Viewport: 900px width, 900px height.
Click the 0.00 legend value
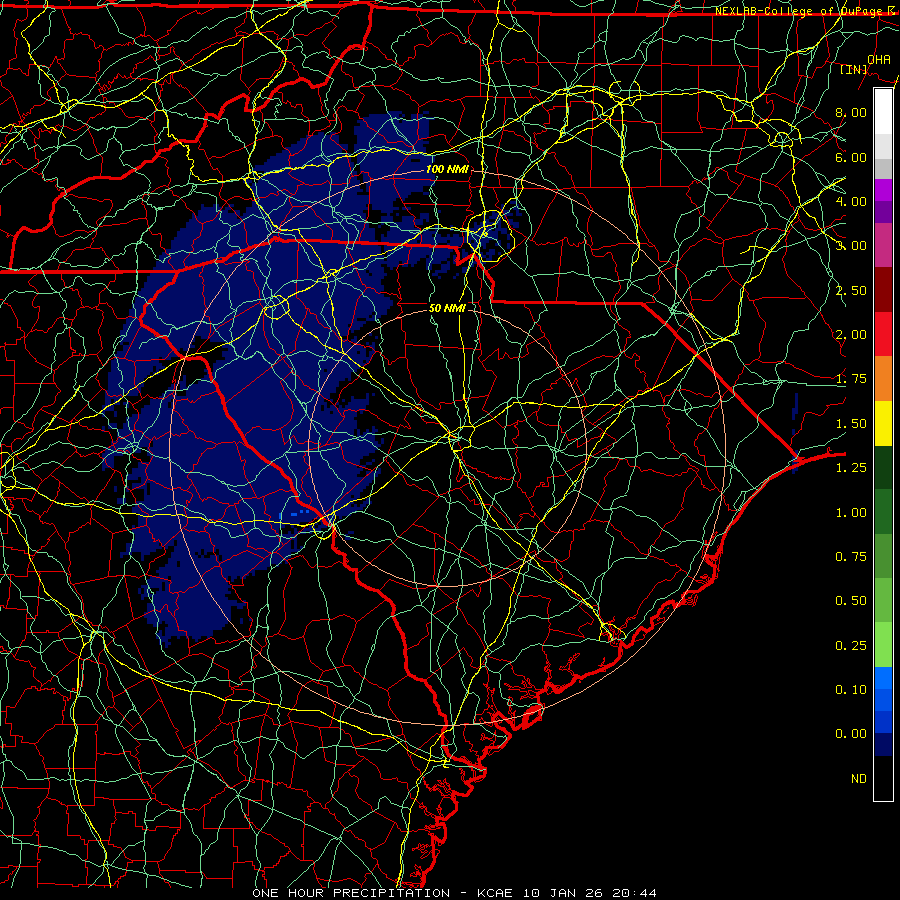point(851,734)
